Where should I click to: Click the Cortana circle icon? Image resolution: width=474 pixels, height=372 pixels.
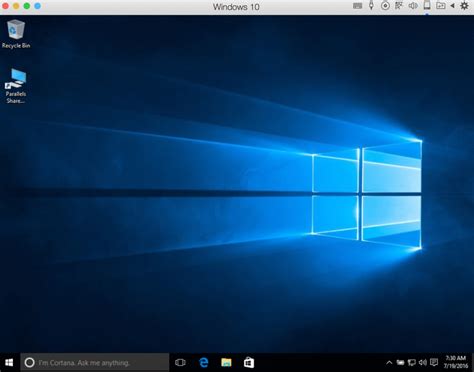(29, 362)
